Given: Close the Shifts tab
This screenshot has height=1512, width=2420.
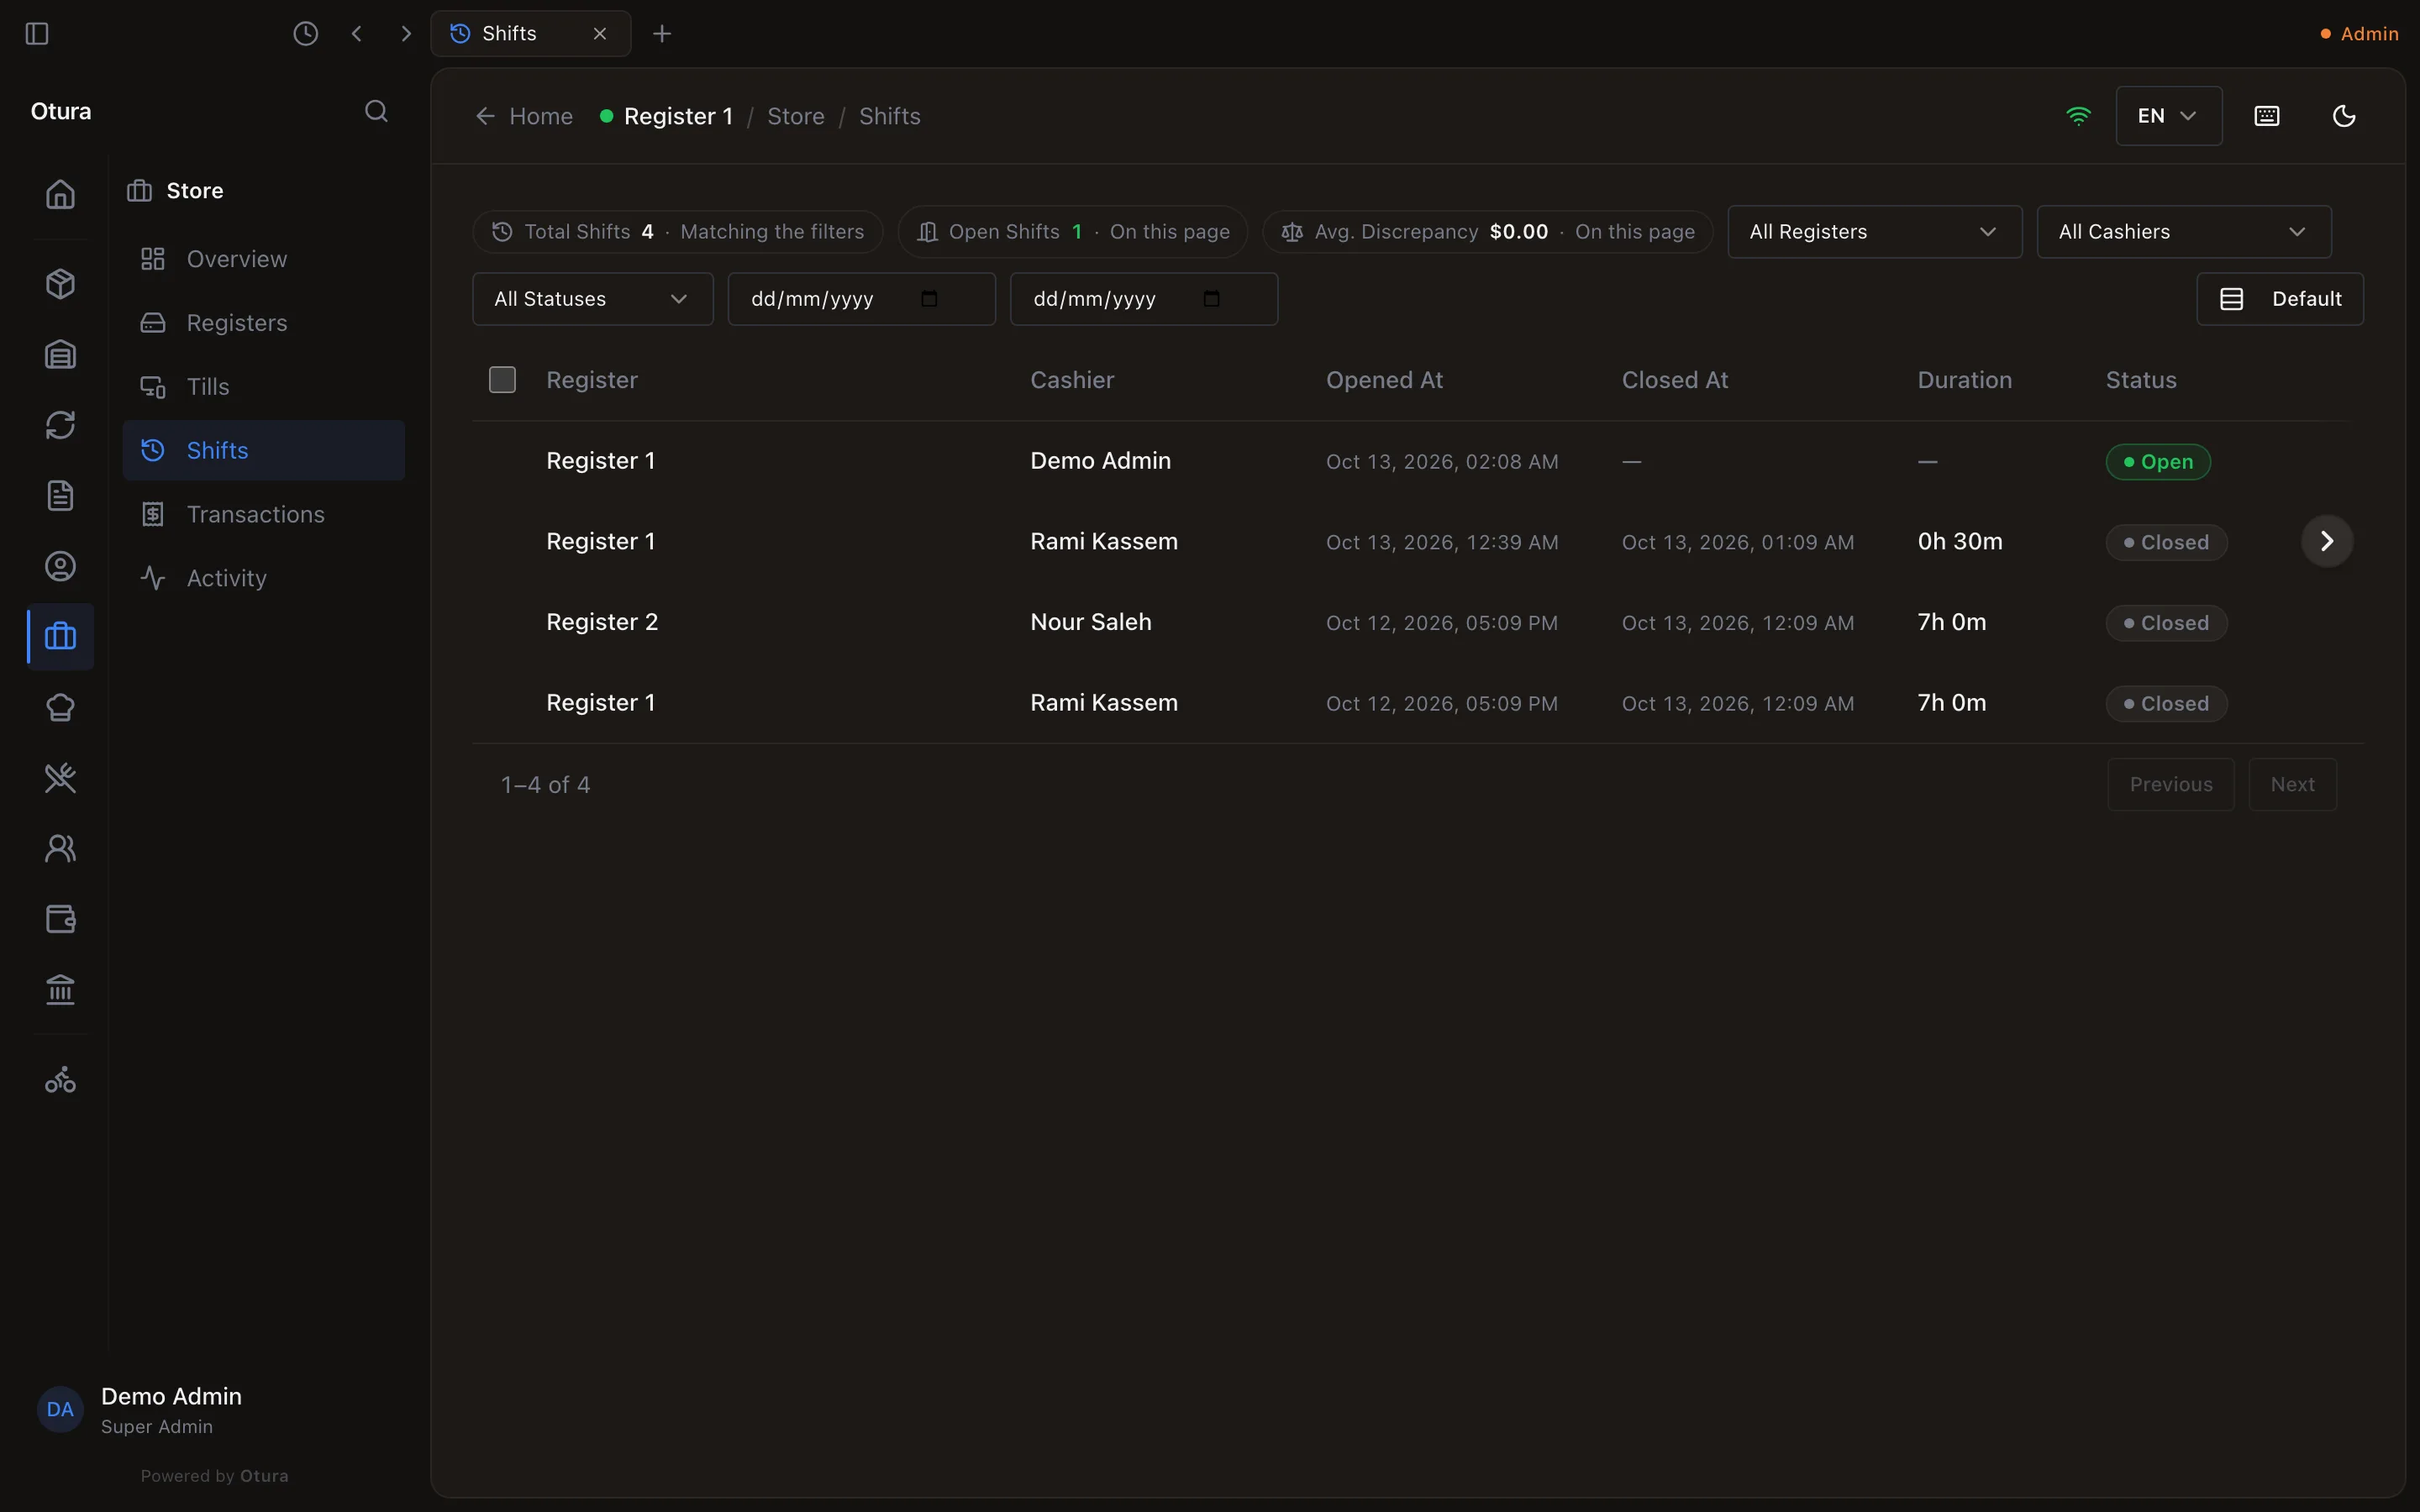Looking at the screenshot, I should (x=600, y=34).
